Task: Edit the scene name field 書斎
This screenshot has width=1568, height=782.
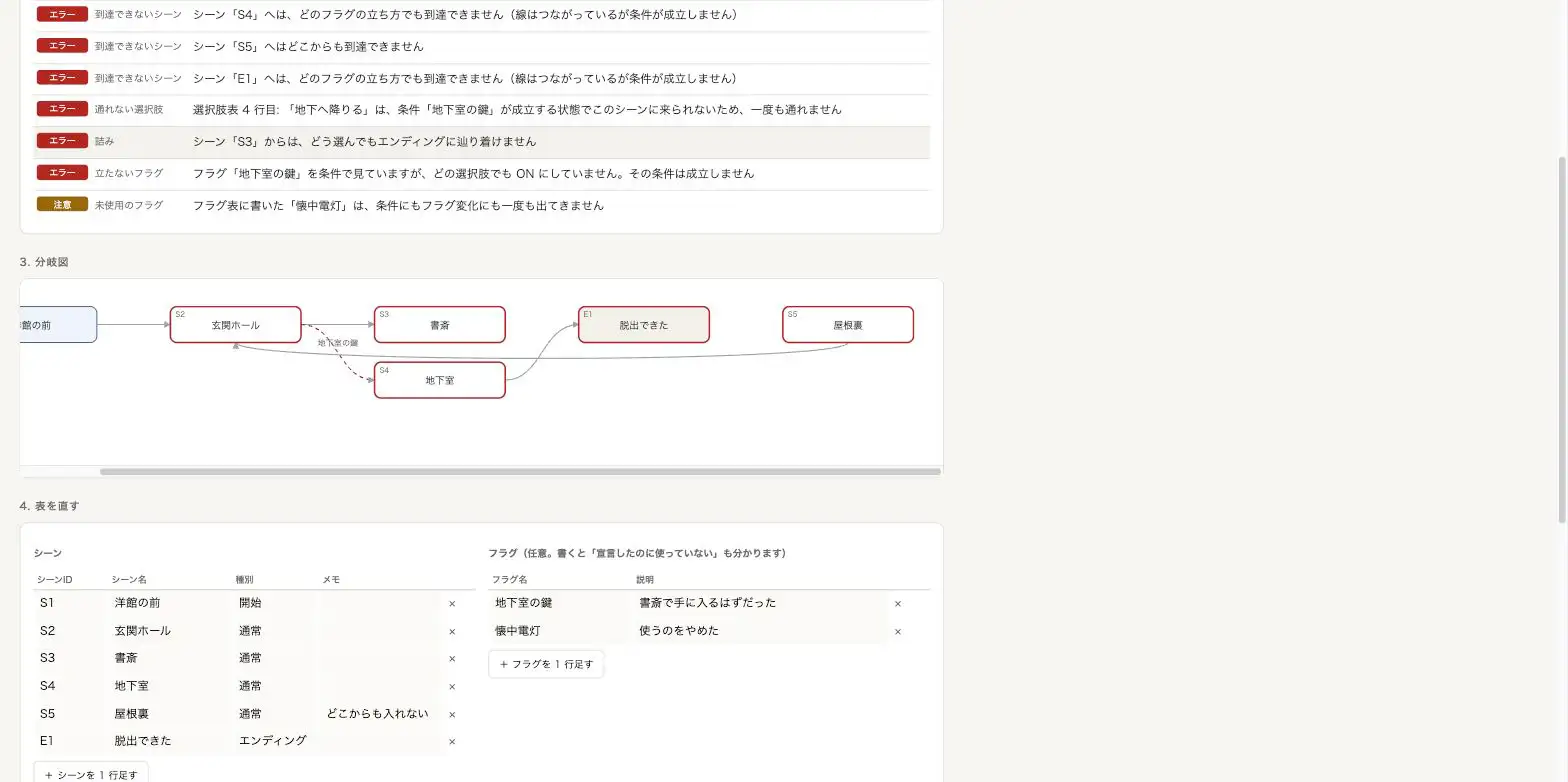Action: (x=169, y=658)
